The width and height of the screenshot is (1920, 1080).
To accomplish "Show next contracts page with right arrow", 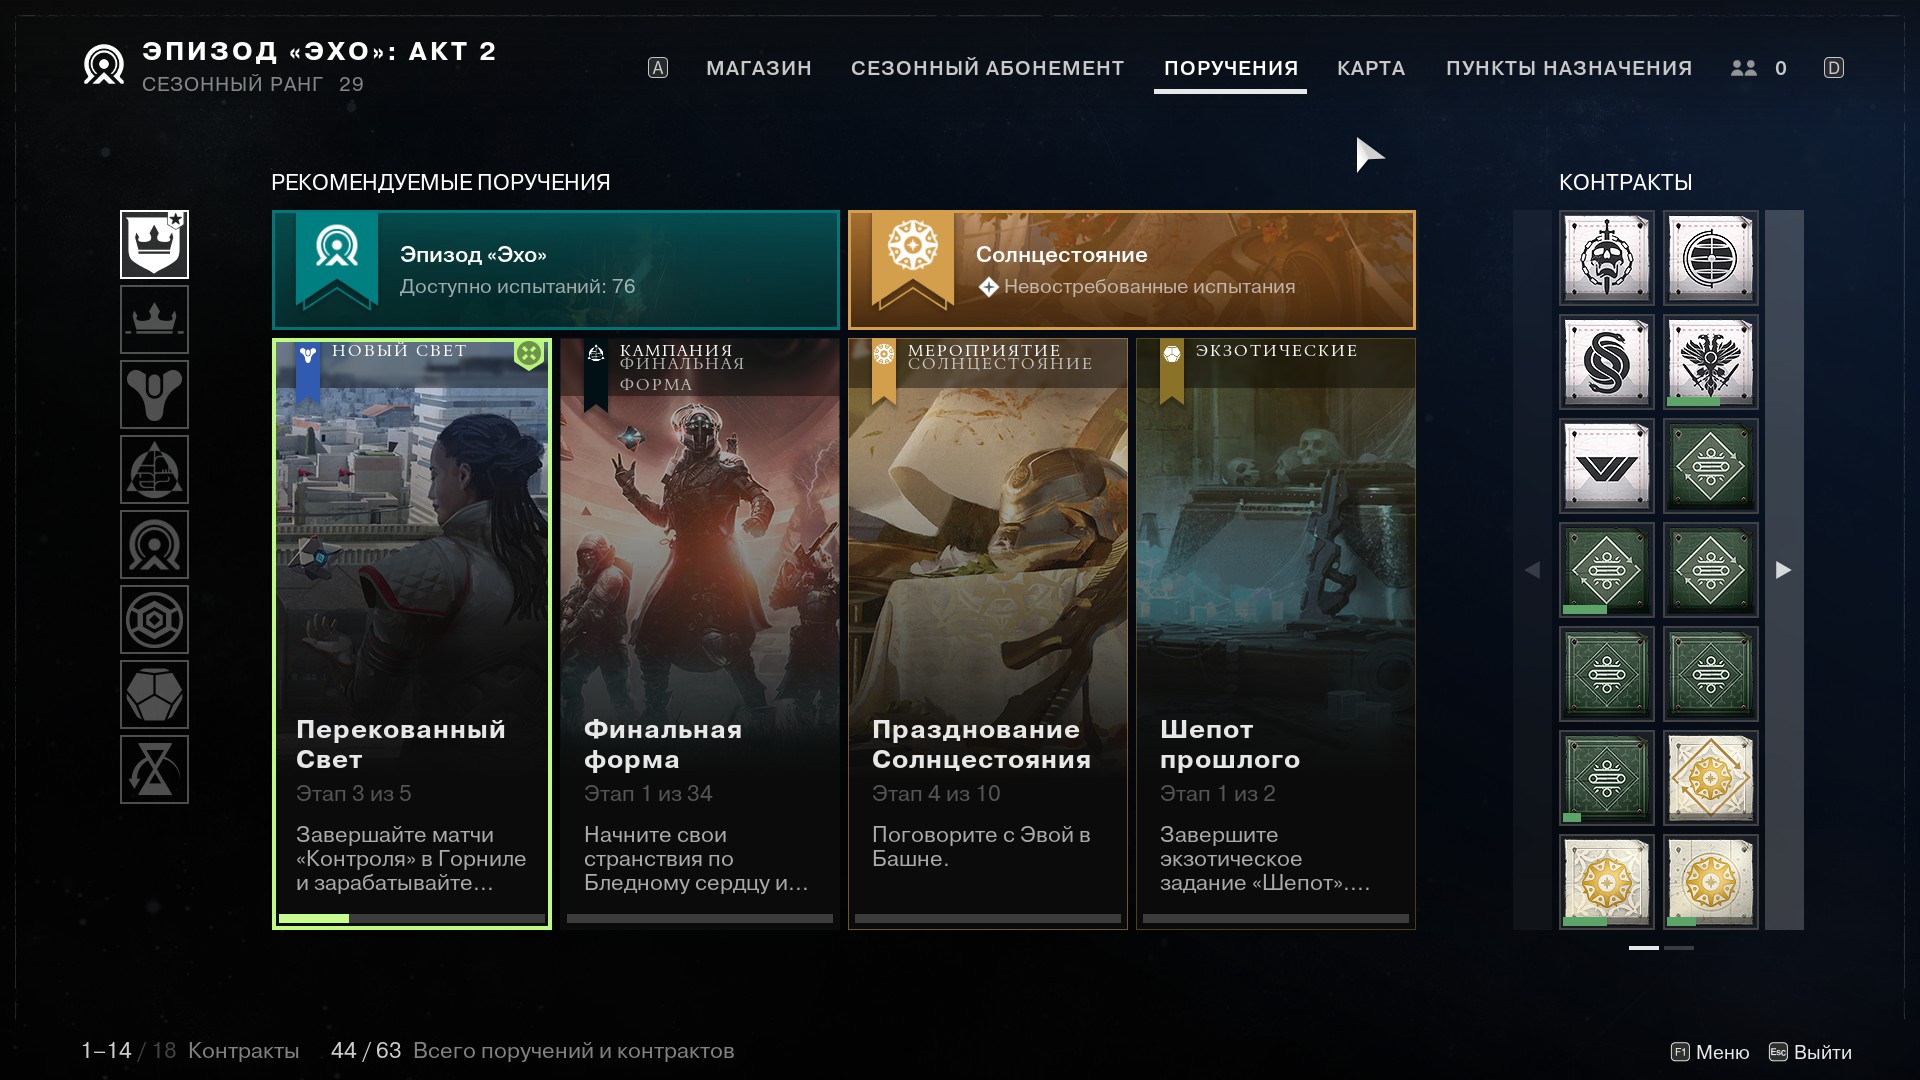I will pos(1784,570).
